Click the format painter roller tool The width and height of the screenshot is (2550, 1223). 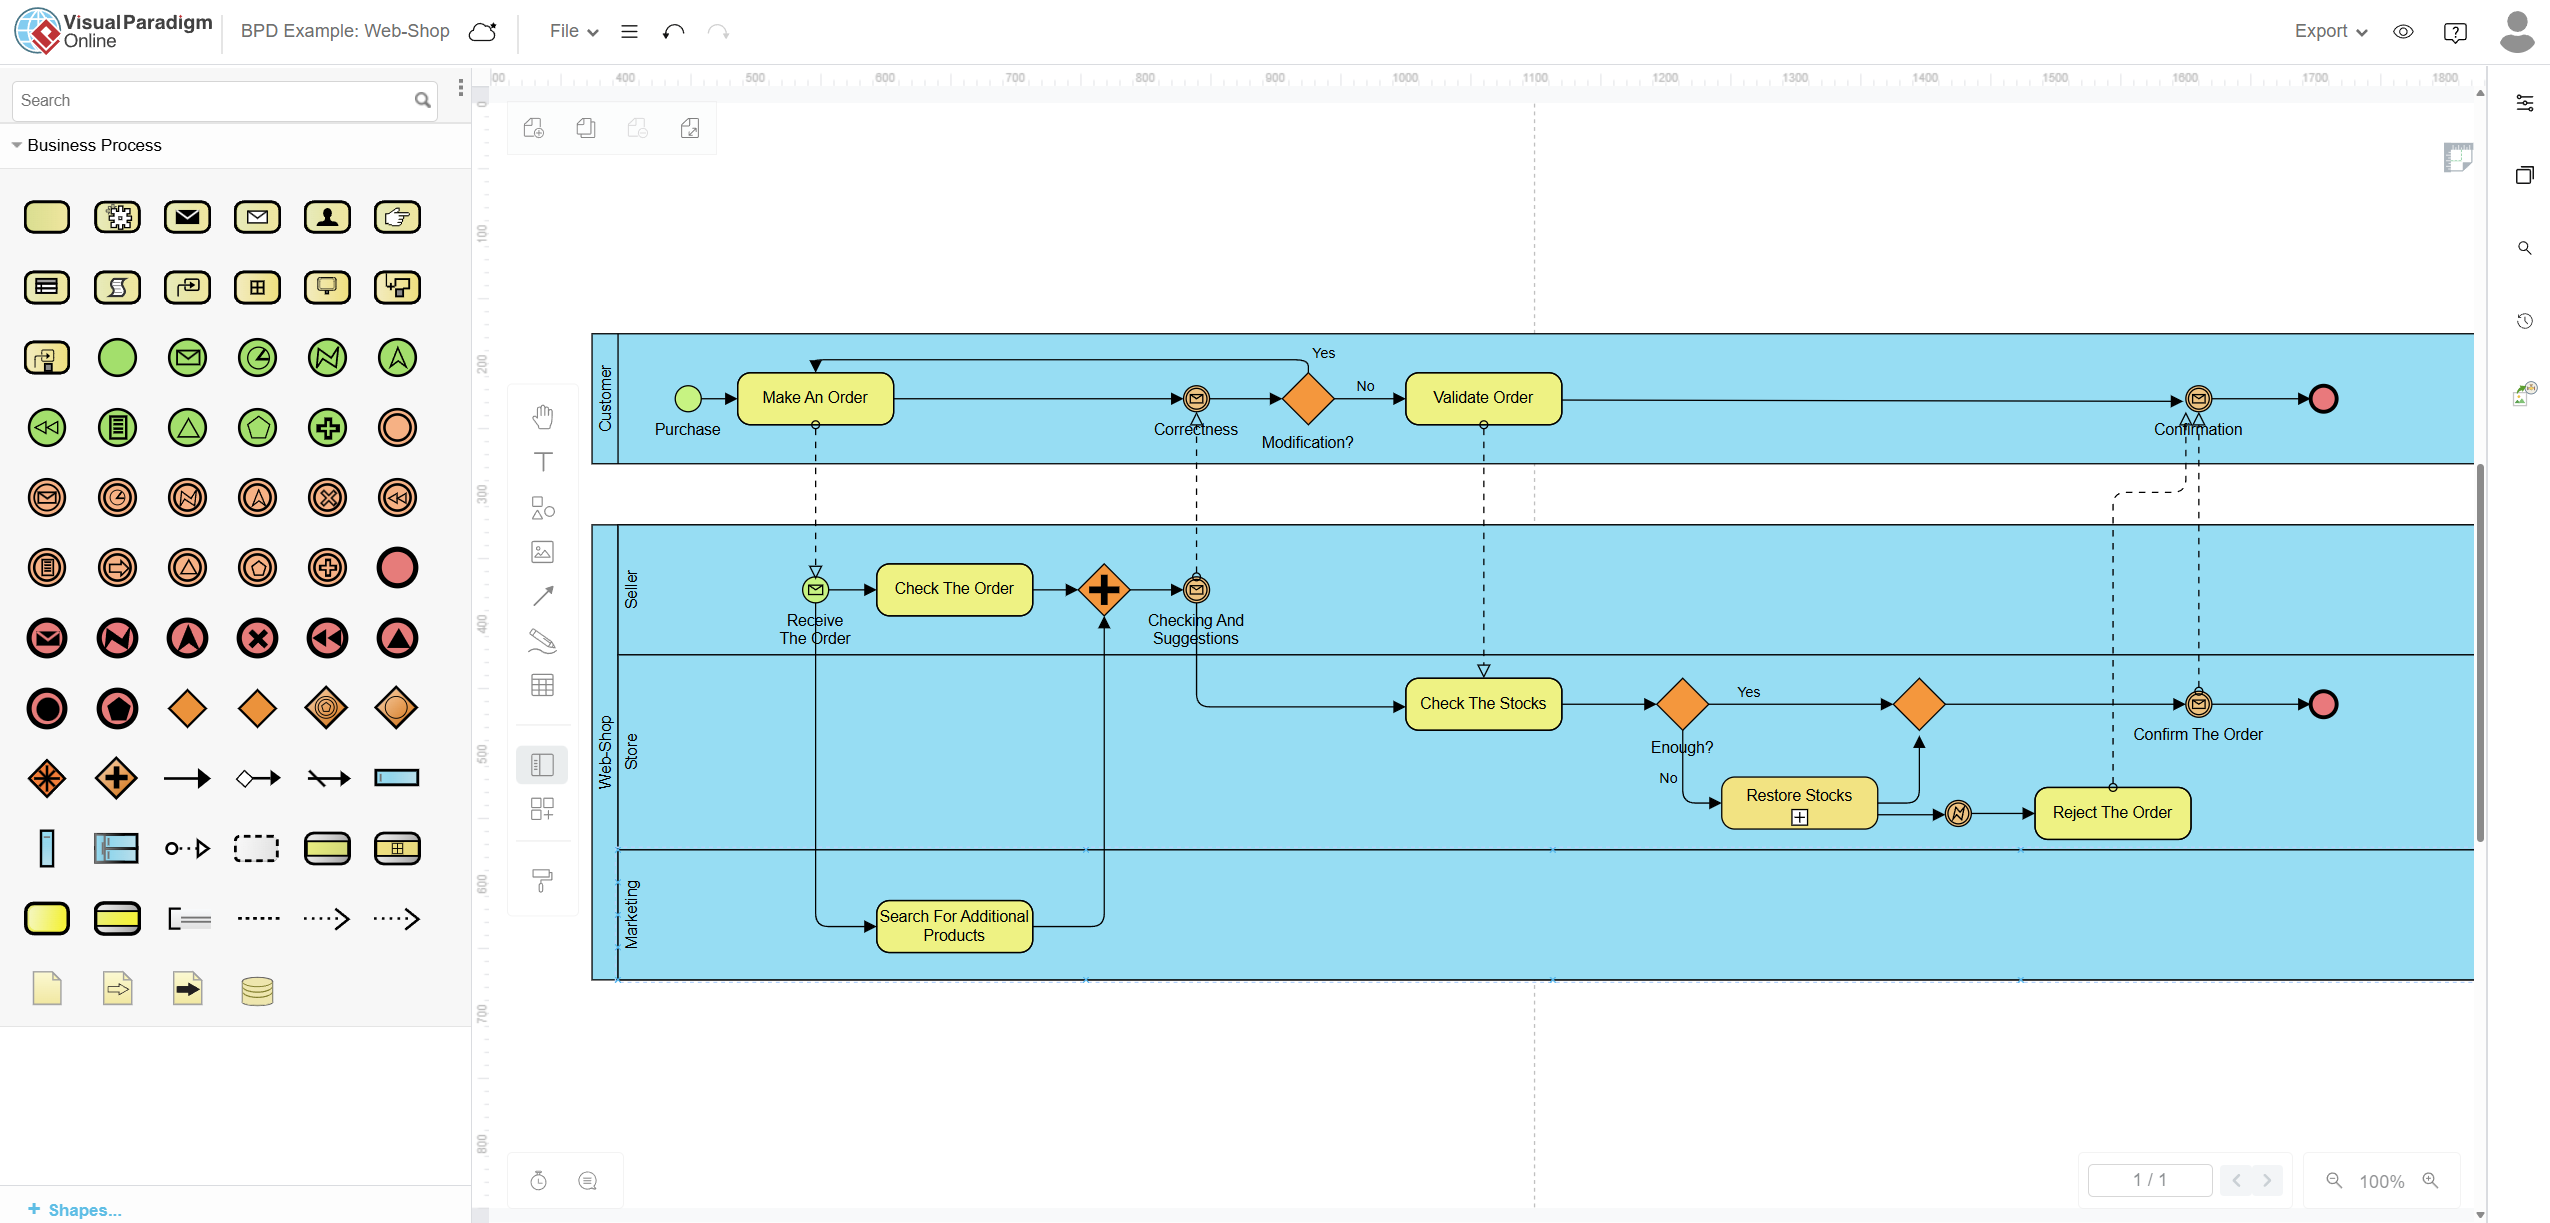542,880
